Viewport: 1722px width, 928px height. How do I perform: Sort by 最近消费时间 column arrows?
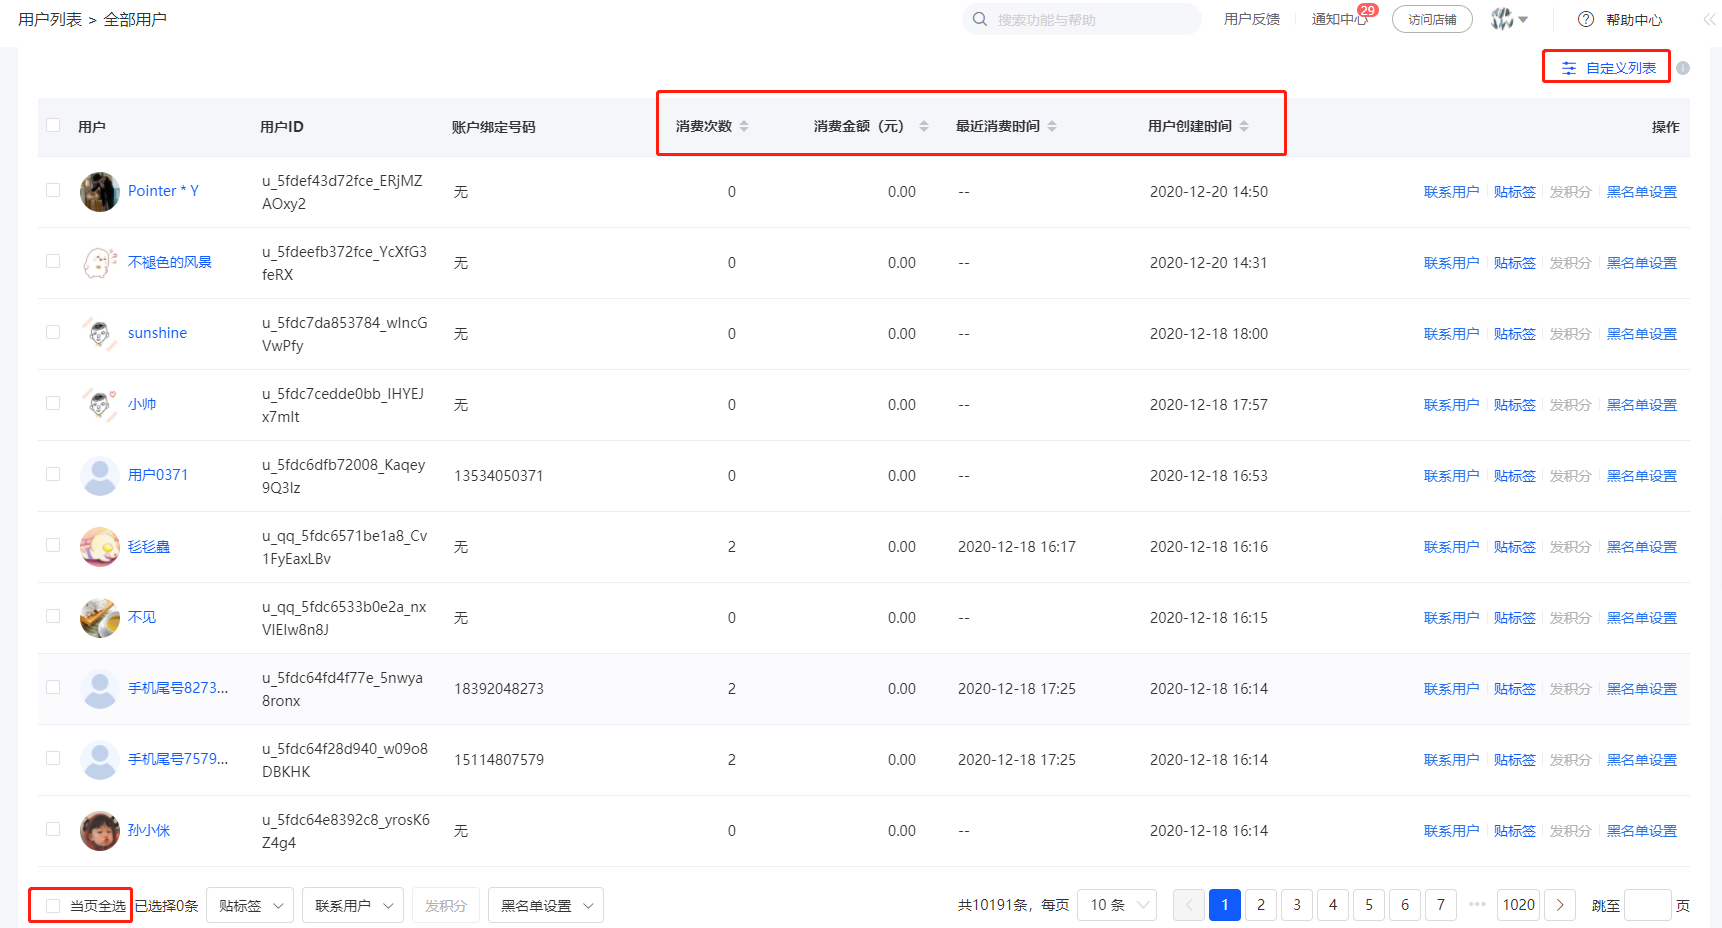coord(1052,126)
